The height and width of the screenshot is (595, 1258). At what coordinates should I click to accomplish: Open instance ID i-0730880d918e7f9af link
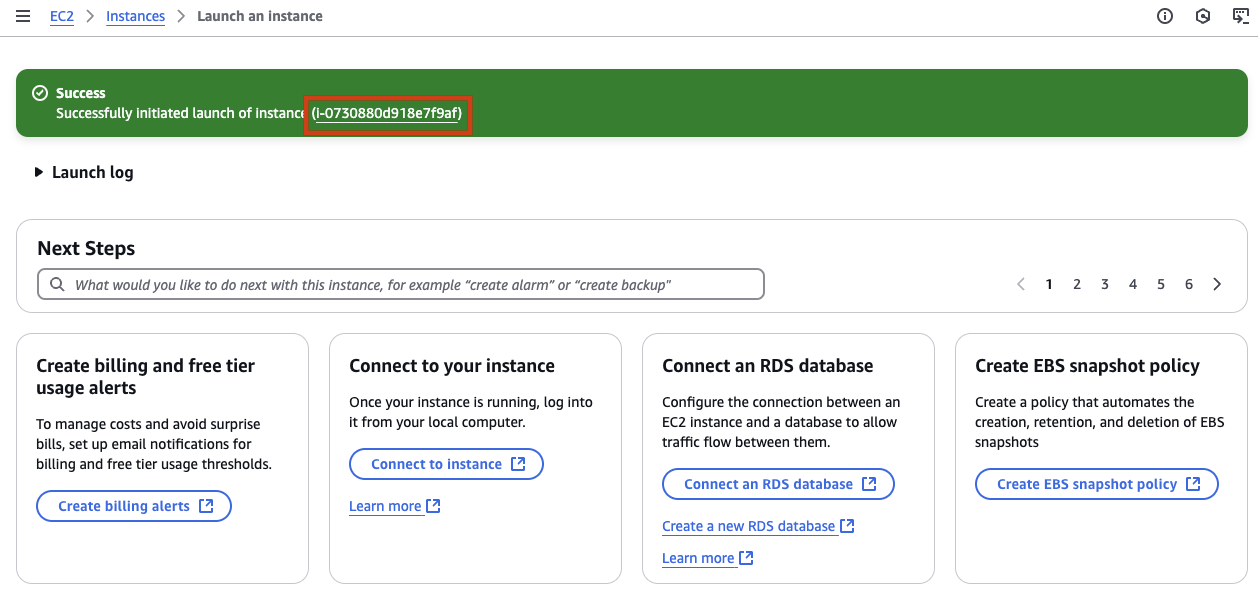387,113
